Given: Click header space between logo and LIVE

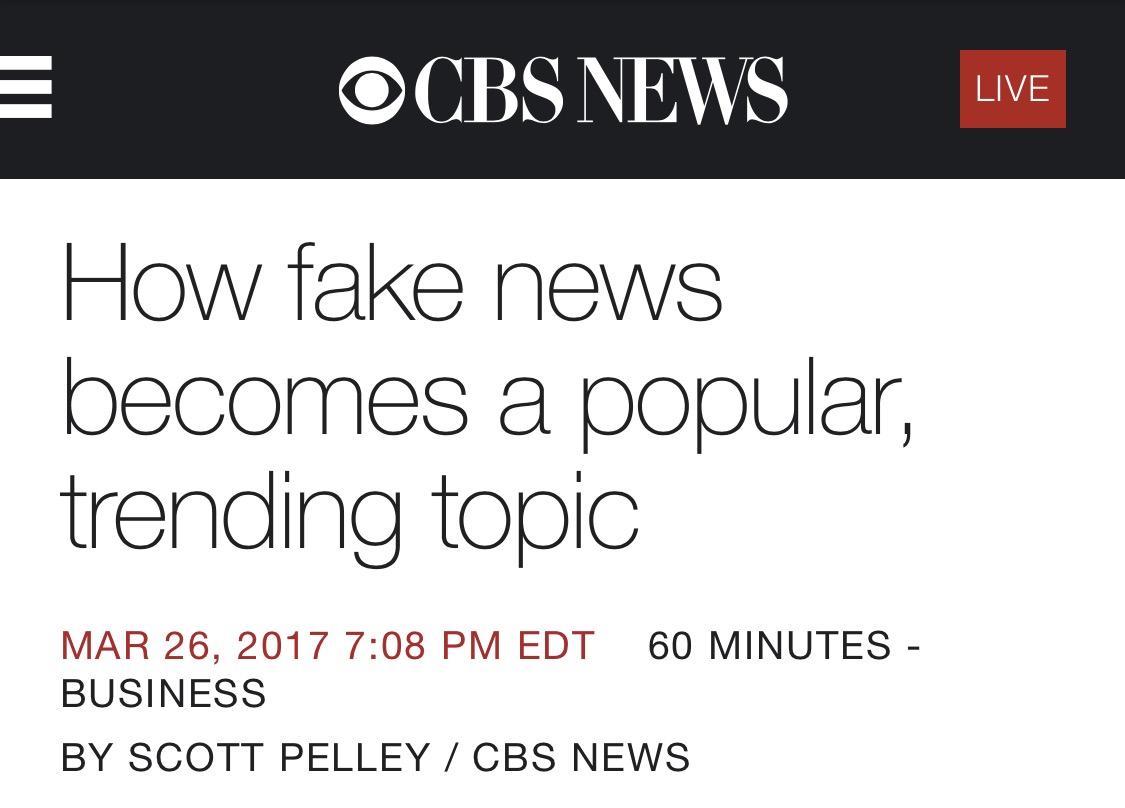Looking at the screenshot, I should (x=872, y=90).
